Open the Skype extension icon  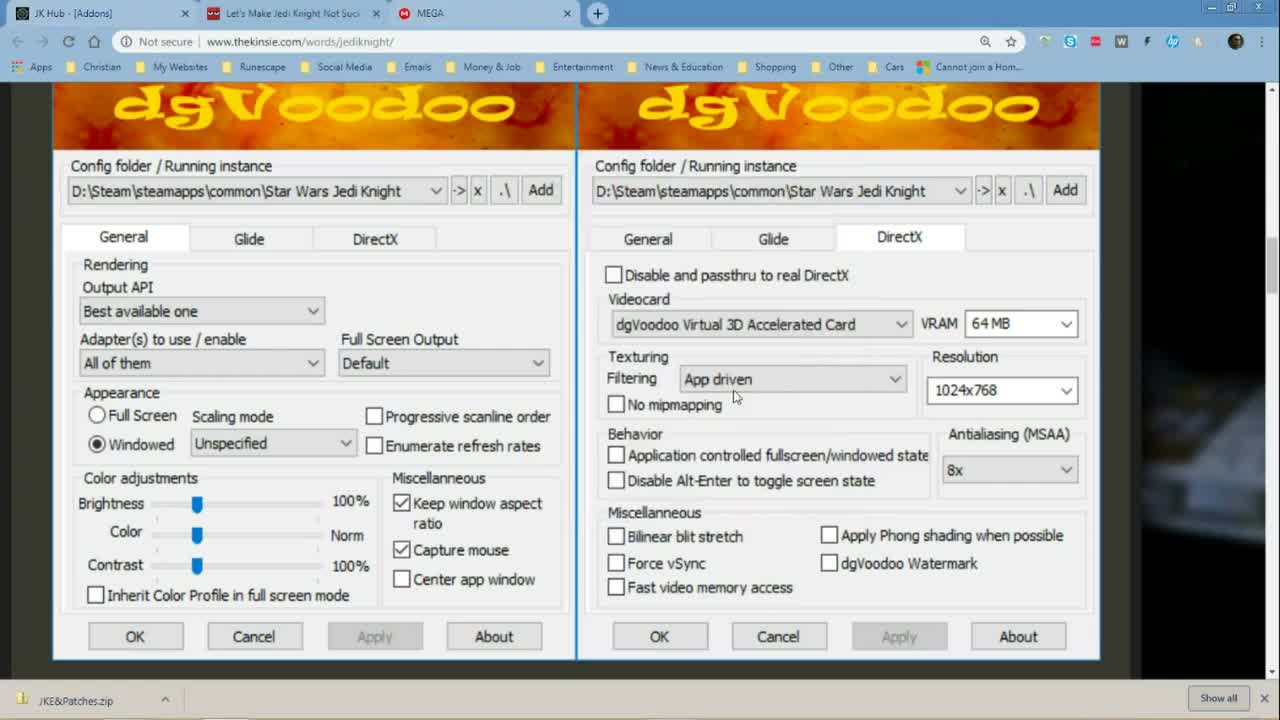[x=1070, y=41]
